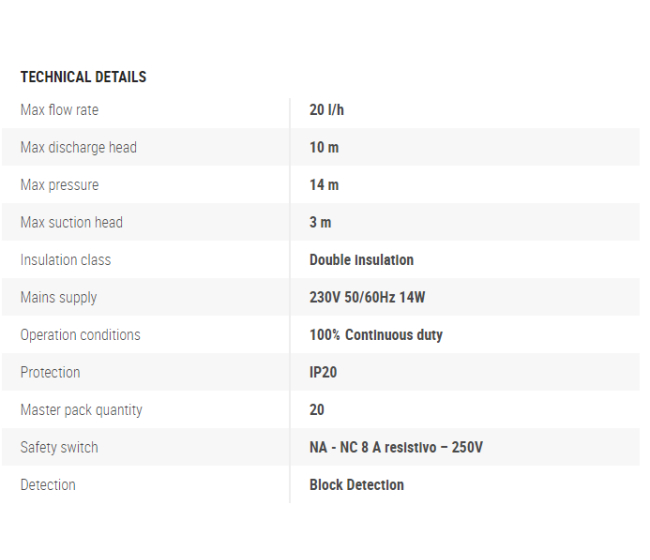This screenshot has width=650, height=560.
Task: Select the 100% Continuous duty value
Action: coord(376,335)
